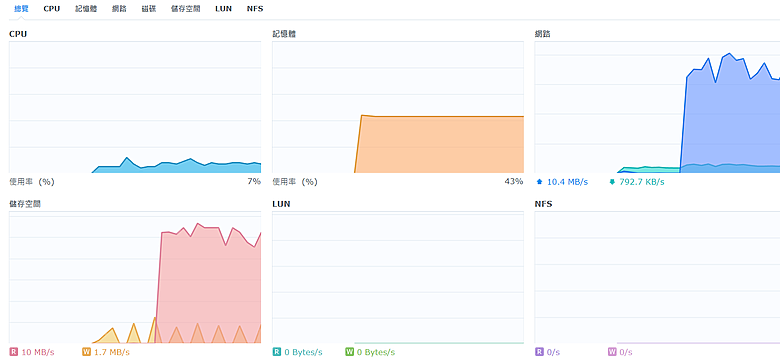780x361 pixels.
Task: Click the LUN read R icon
Action: point(277,352)
